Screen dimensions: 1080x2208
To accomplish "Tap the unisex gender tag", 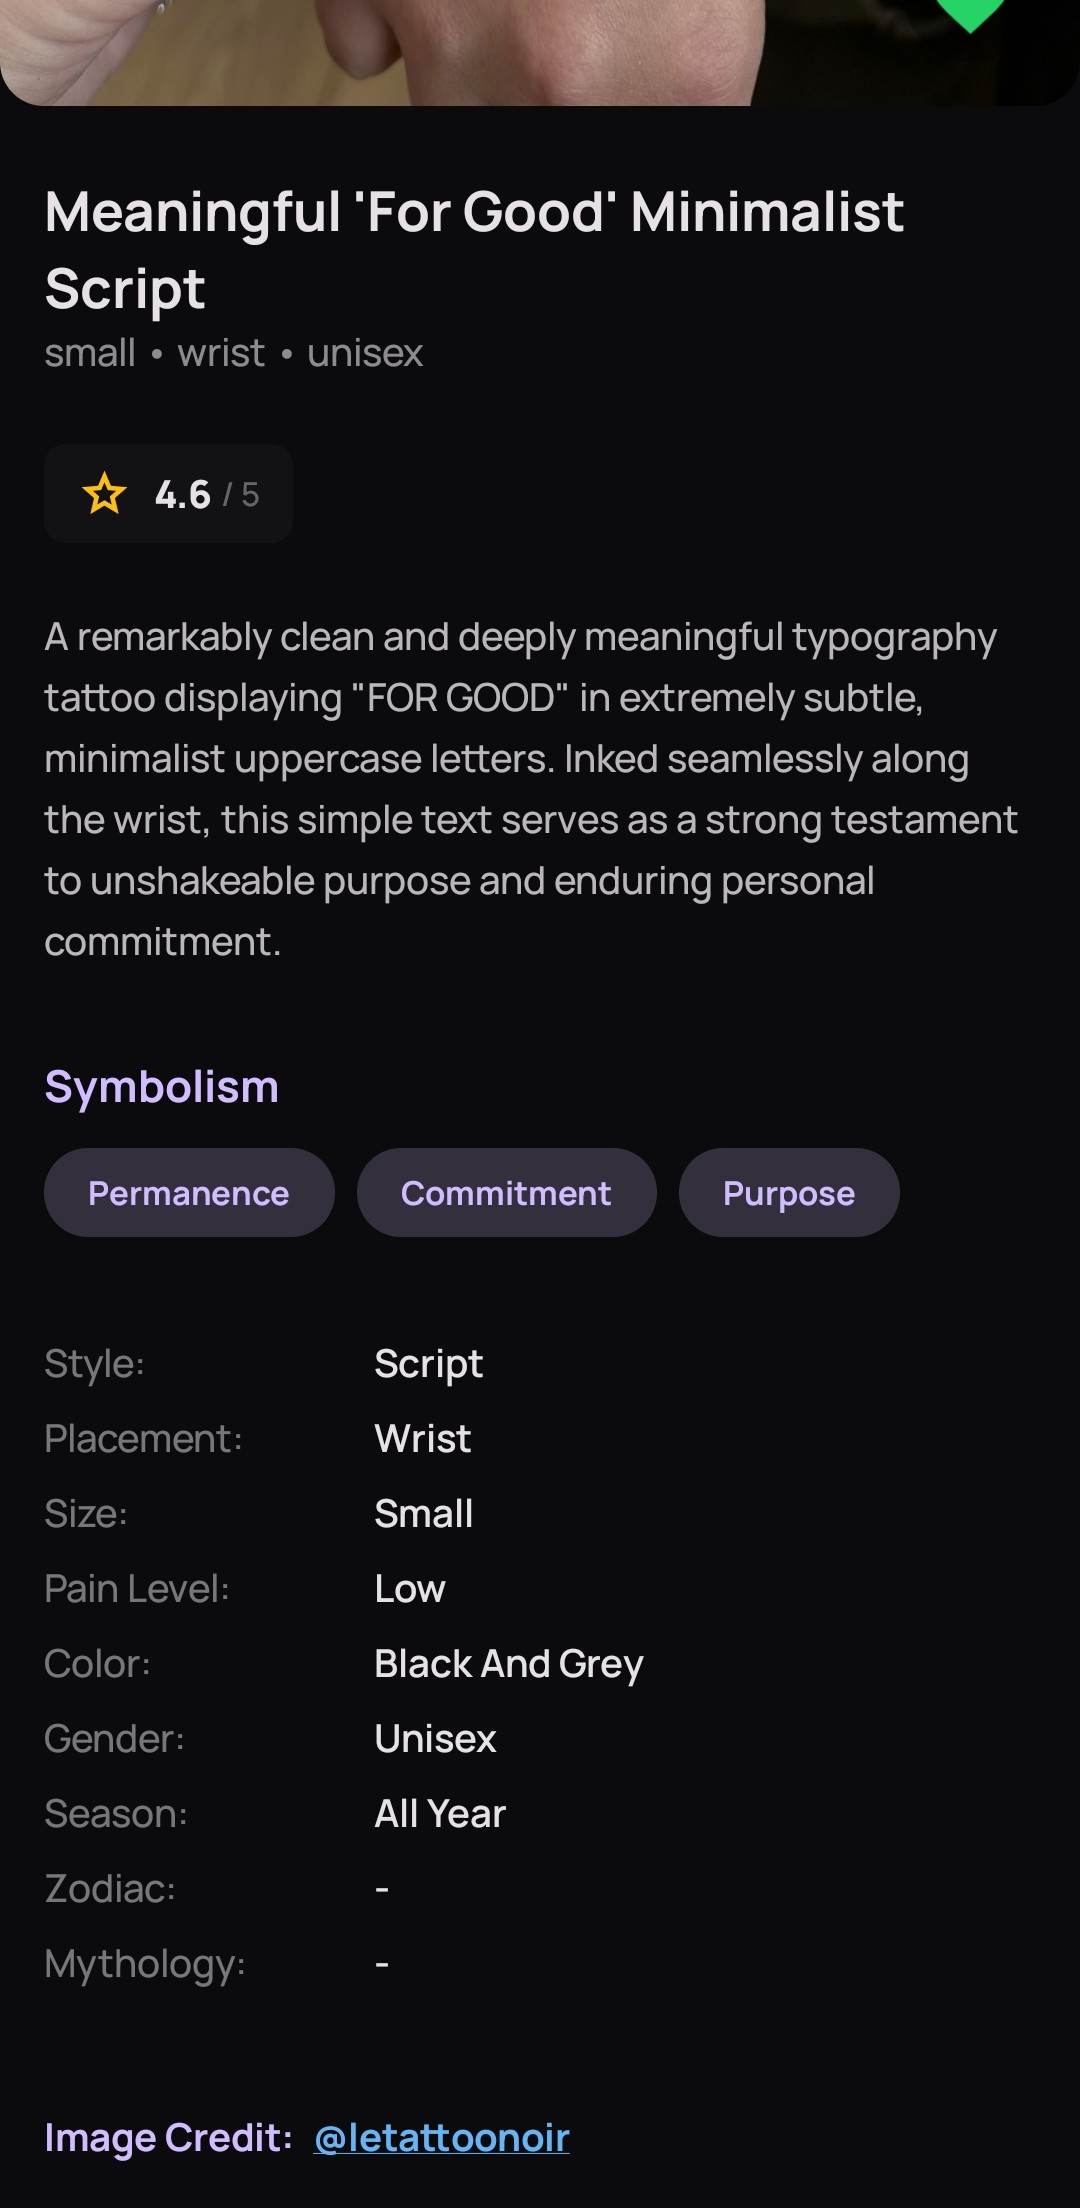I will (x=365, y=353).
